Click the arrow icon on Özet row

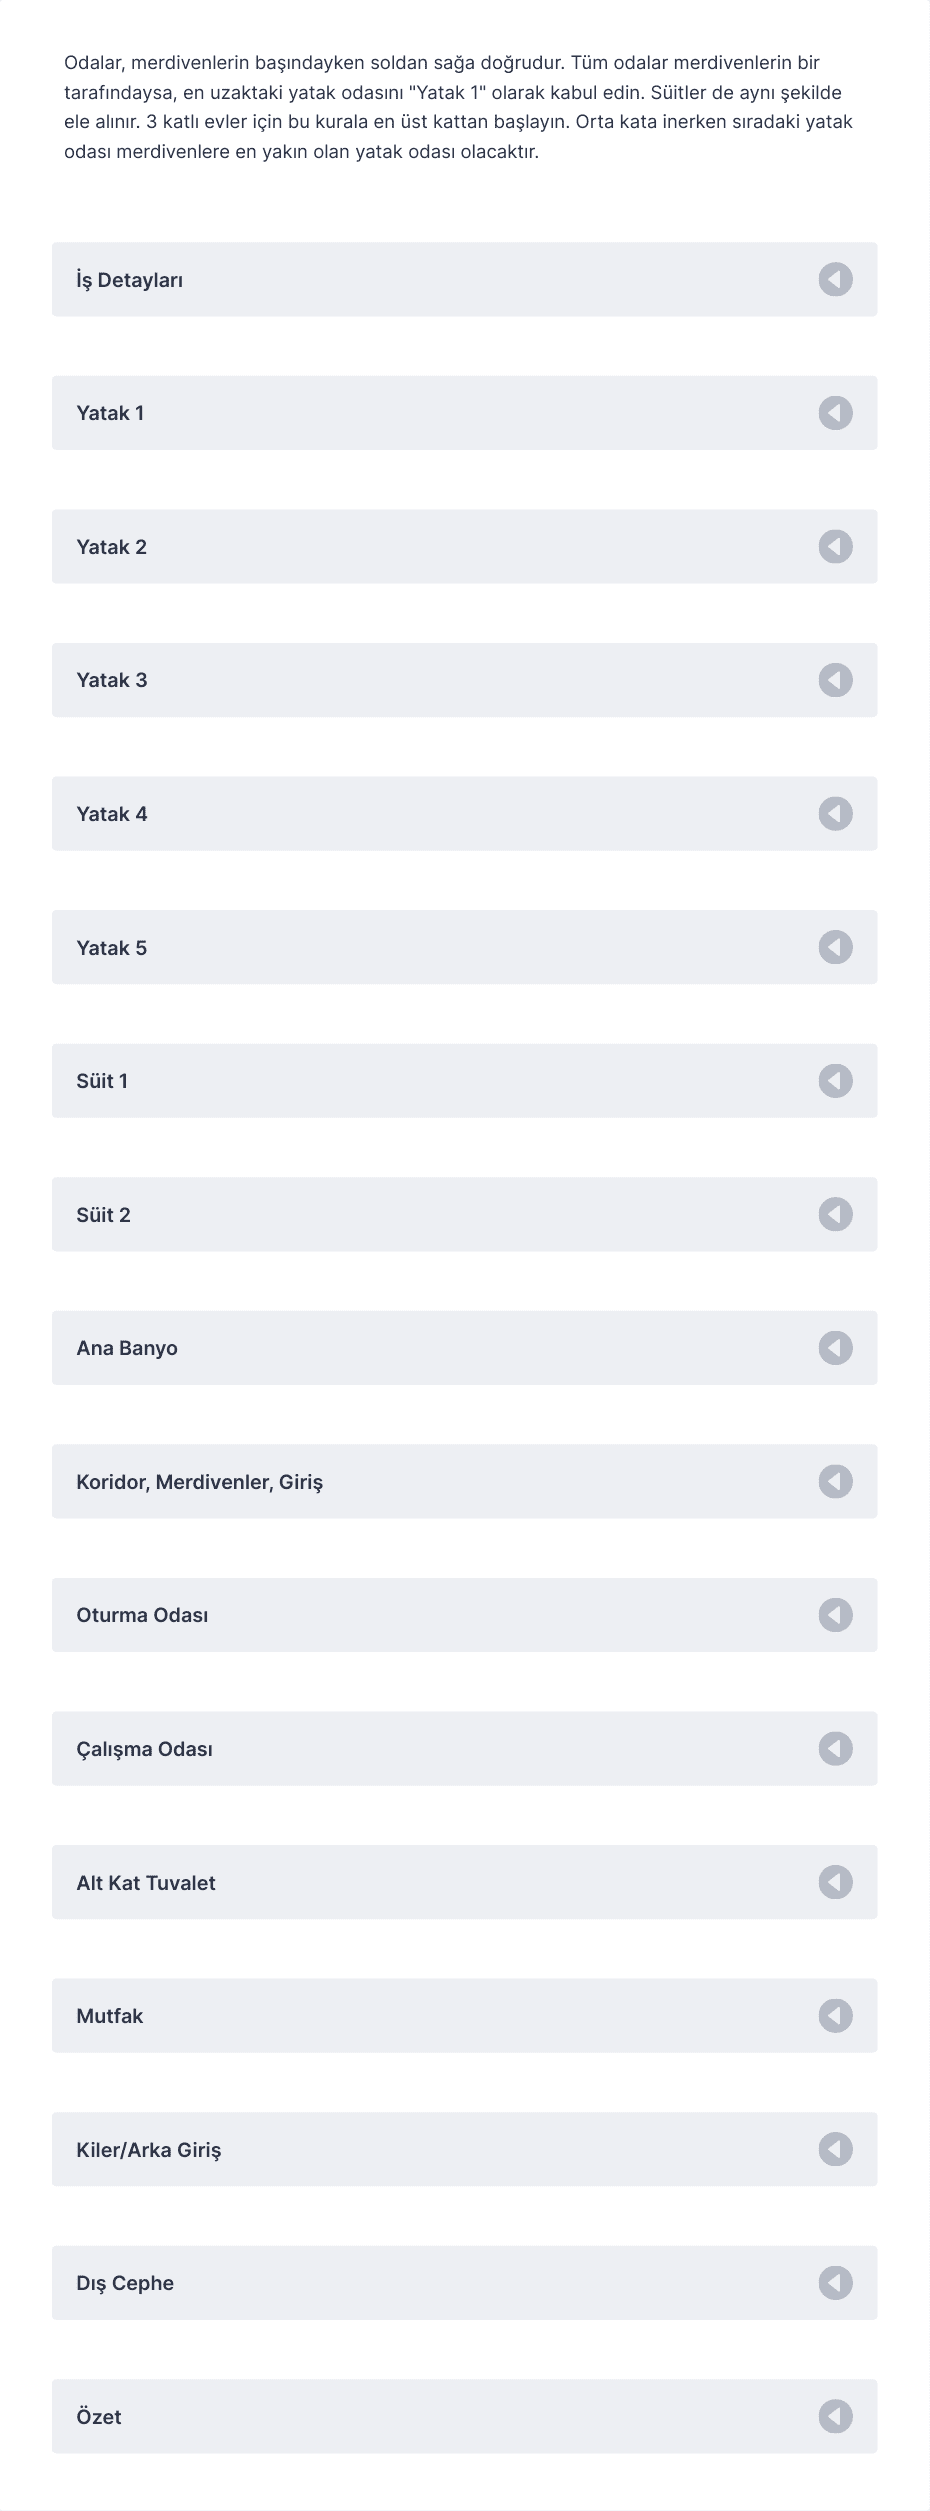click(x=835, y=2415)
